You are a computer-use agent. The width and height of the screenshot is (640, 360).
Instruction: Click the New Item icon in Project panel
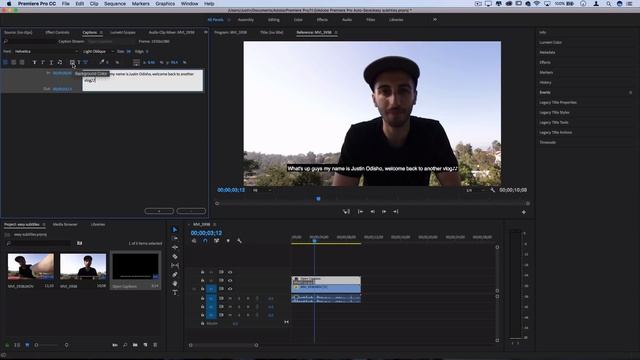pos(145,345)
